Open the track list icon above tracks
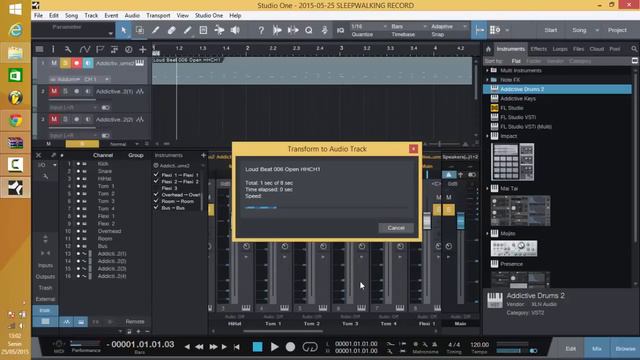This screenshot has width=640, height=360. coord(39,49)
